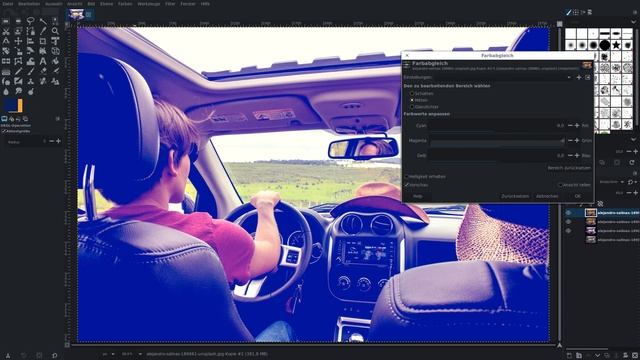640x360 pixels.
Task: Click Abbrechen in the Farbabgleich dialog
Action: tap(547, 196)
